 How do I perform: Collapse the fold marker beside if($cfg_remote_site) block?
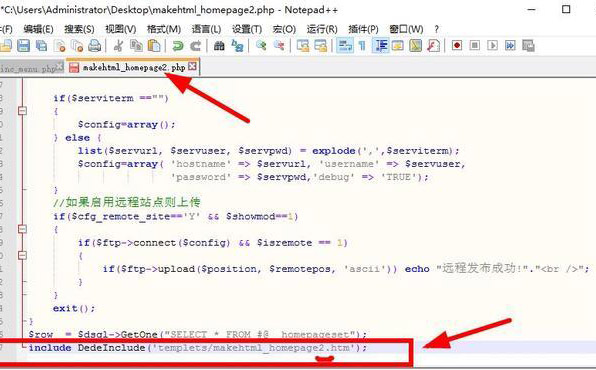(22, 229)
